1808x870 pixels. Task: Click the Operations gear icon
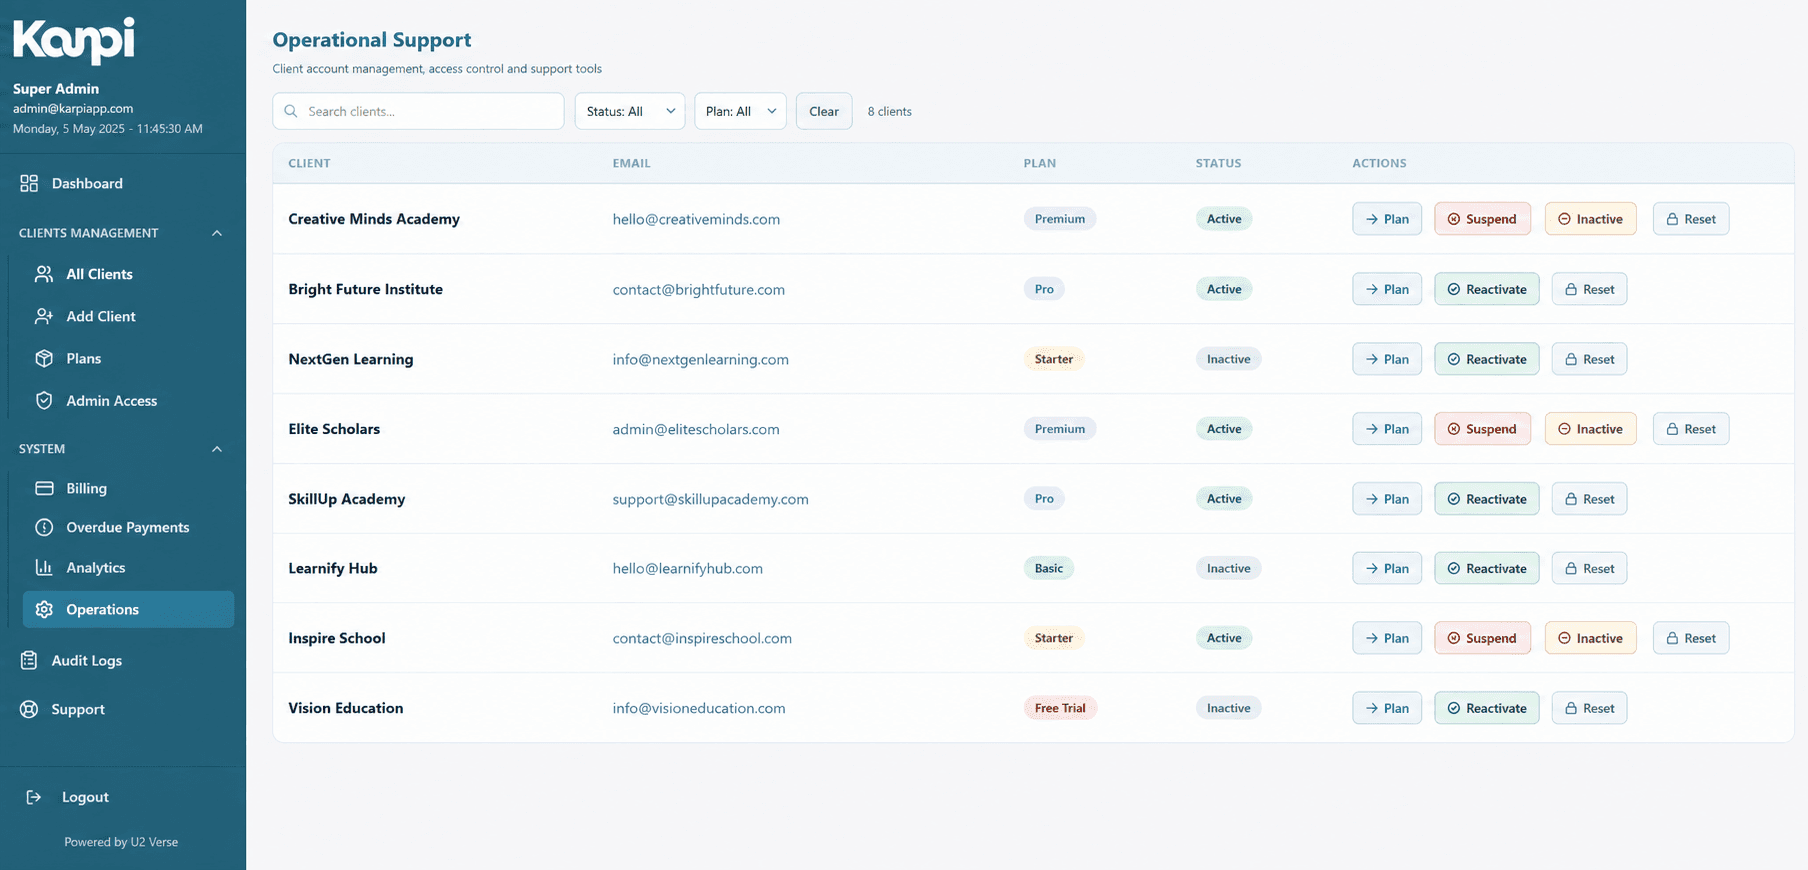click(44, 609)
